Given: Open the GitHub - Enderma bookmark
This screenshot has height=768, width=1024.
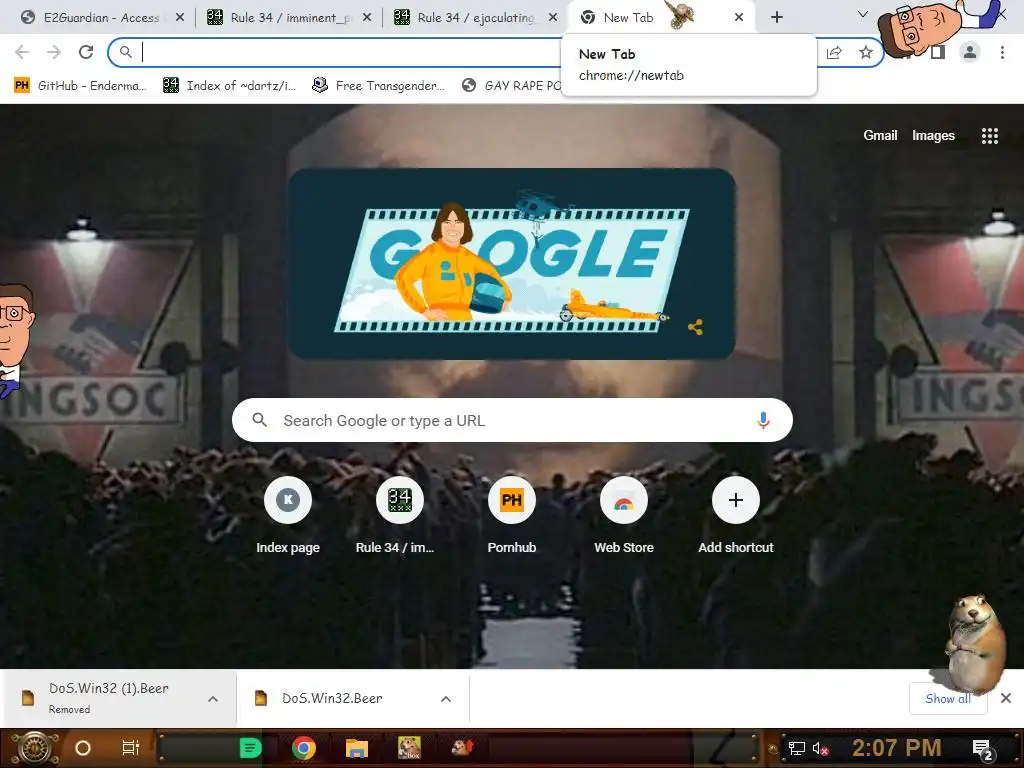Looking at the screenshot, I should tap(80, 86).
